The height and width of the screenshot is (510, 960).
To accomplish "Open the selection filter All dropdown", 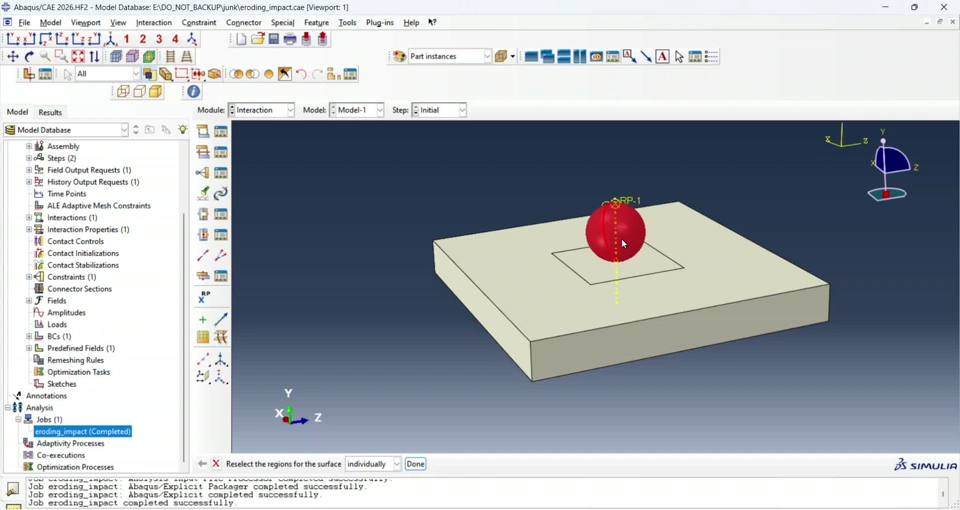I will pyautogui.click(x=108, y=74).
